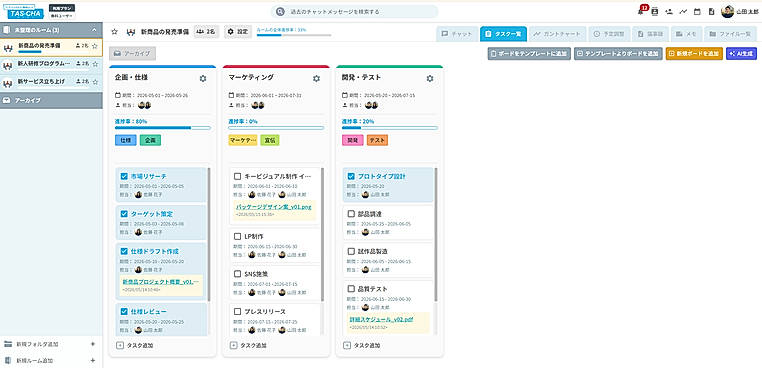The width and height of the screenshot is (762, 368).
Task: Favorite the 新商品の発売準備 room in sidebar
Action: tap(95, 47)
